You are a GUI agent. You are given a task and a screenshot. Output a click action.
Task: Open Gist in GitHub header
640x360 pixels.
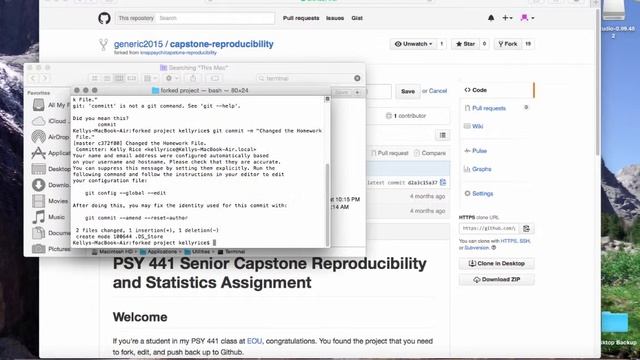click(x=357, y=18)
